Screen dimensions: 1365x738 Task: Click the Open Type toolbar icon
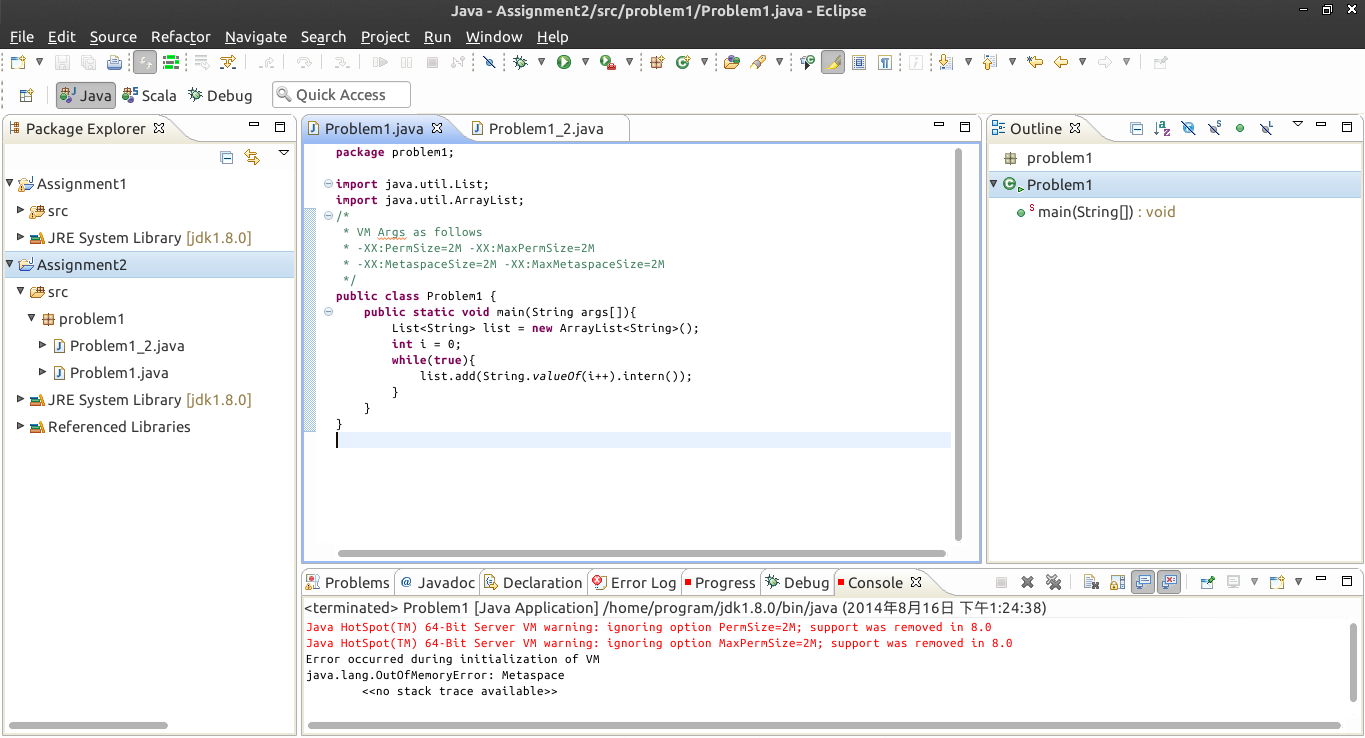pos(732,62)
